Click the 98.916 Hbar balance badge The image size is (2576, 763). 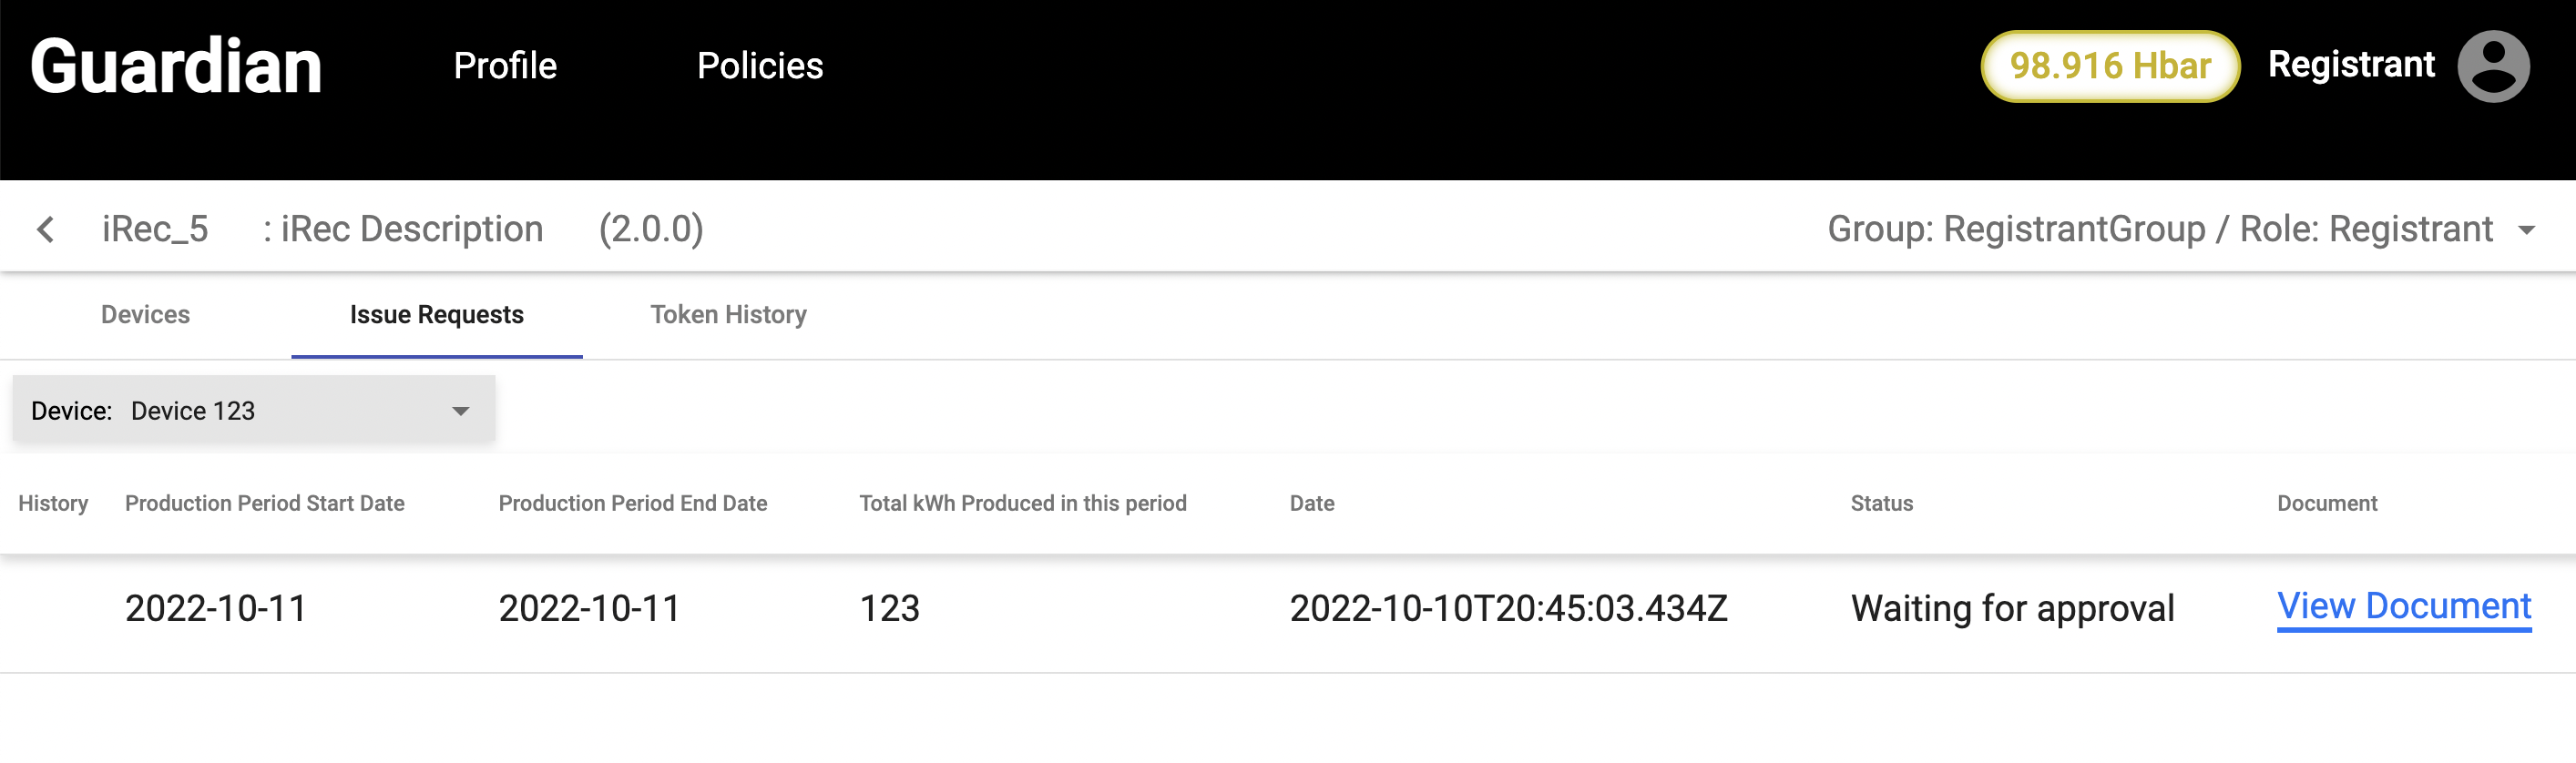(x=2109, y=66)
